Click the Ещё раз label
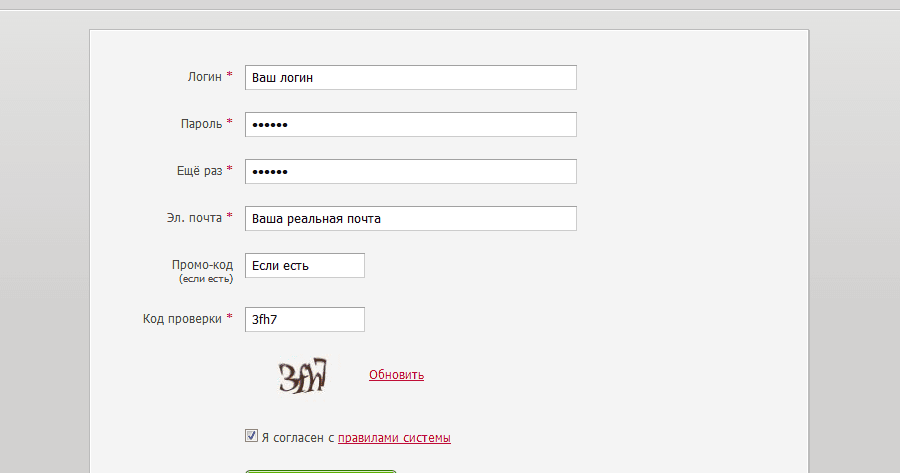The image size is (900, 473). point(199,170)
